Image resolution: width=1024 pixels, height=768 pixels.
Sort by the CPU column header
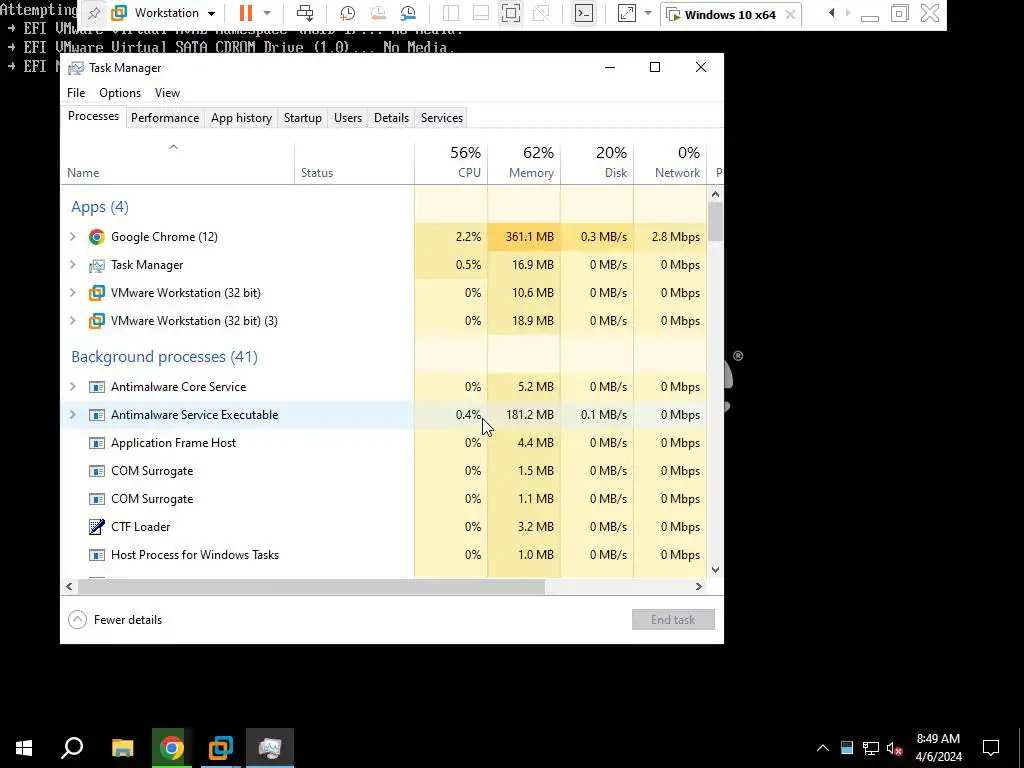click(x=451, y=162)
